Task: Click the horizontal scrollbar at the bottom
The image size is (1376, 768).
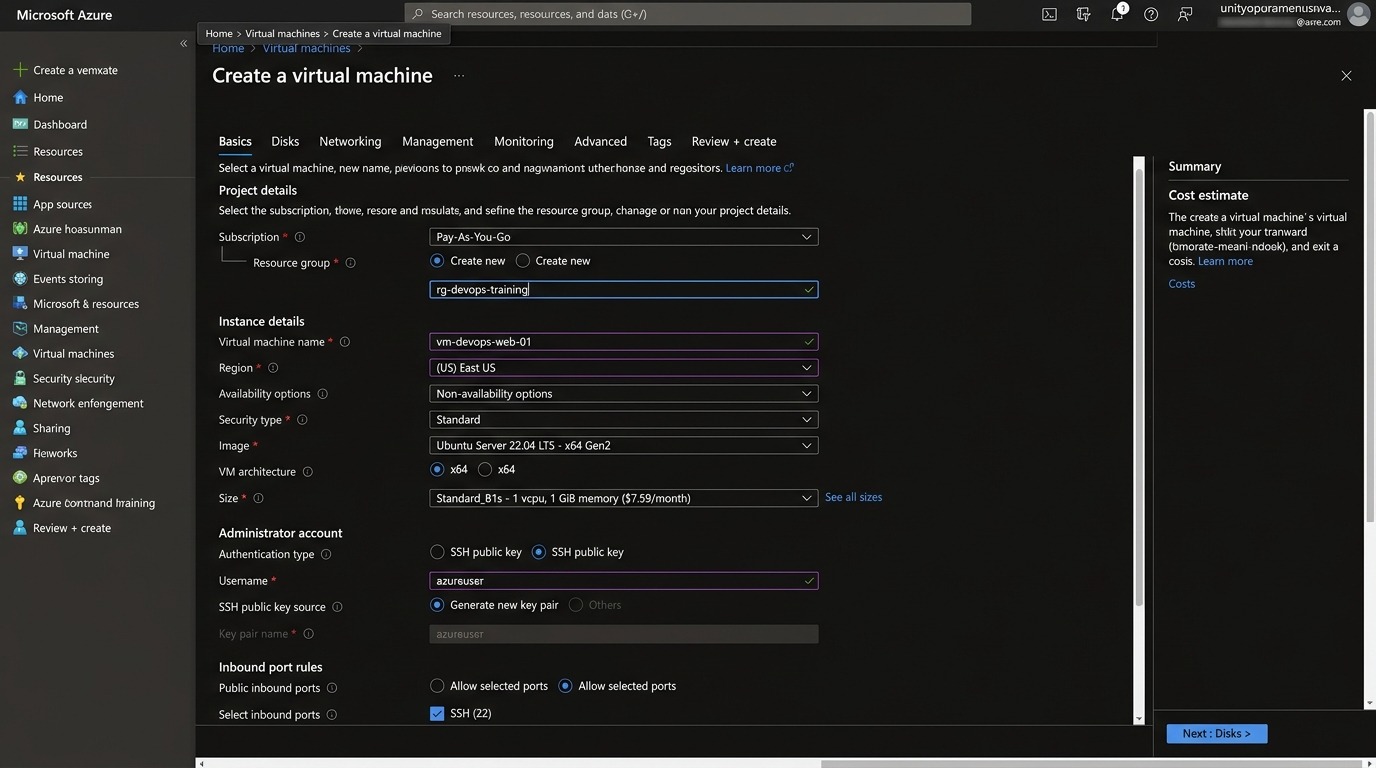Action: click(x=1090, y=764)
